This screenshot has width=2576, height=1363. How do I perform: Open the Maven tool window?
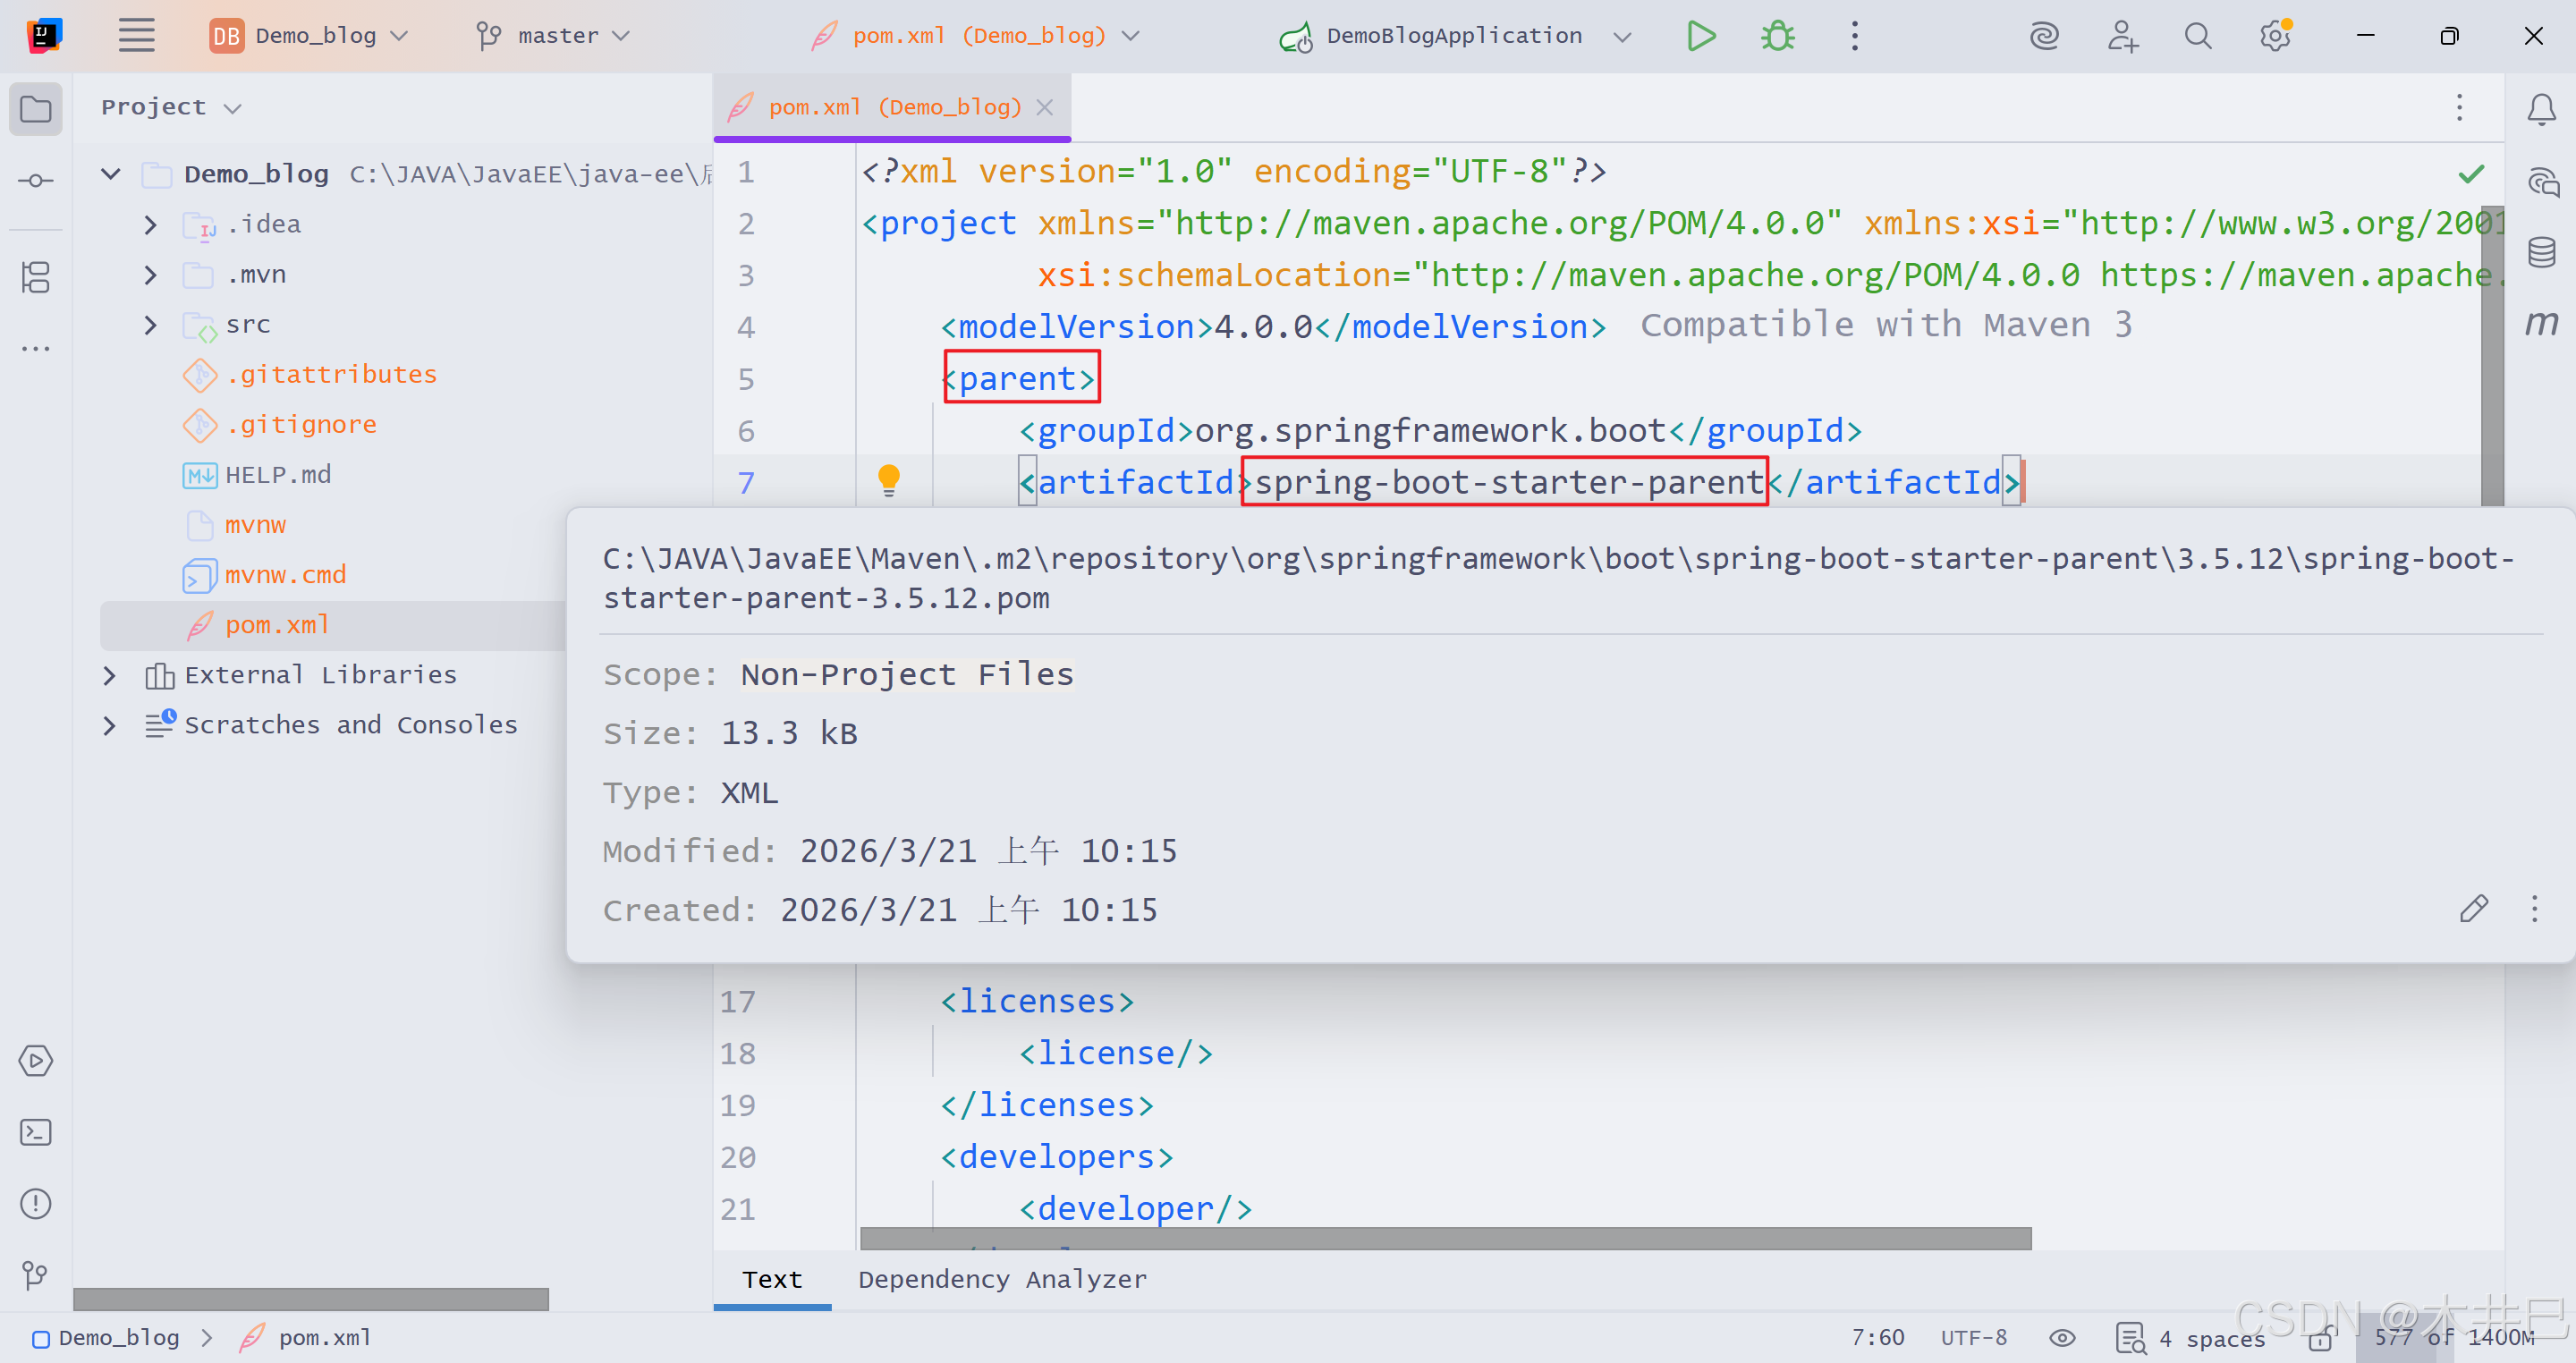pyautogui.click(x=2541, y=323)
